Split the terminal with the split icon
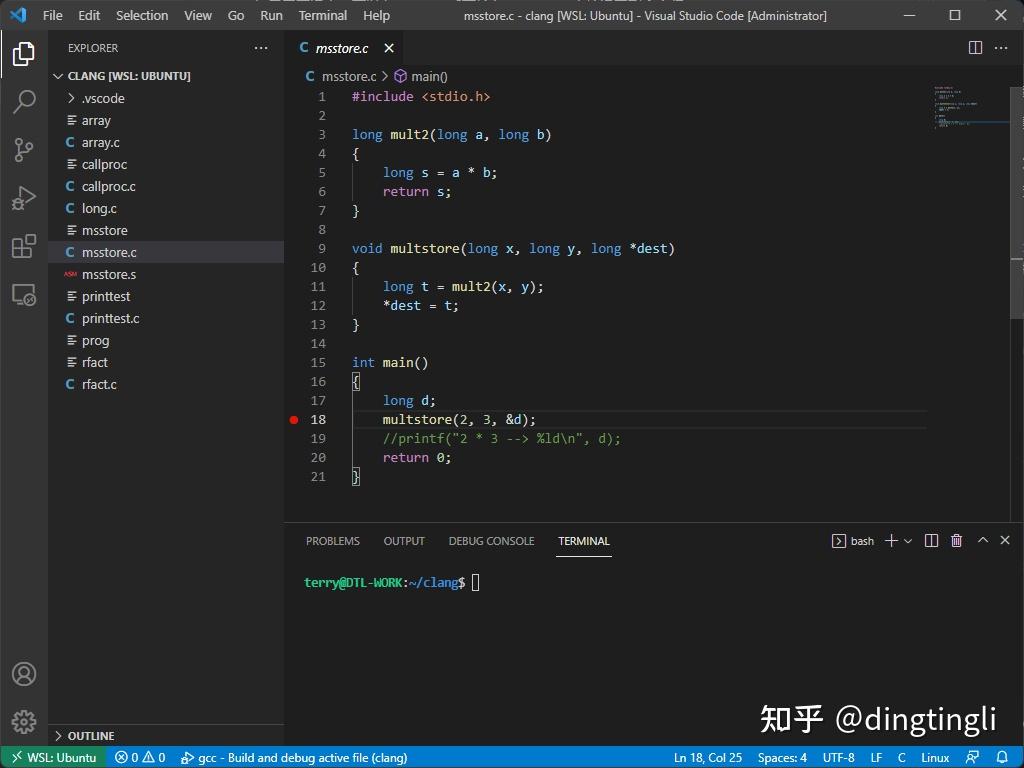The image size is (1024, 768). (931, 540)
